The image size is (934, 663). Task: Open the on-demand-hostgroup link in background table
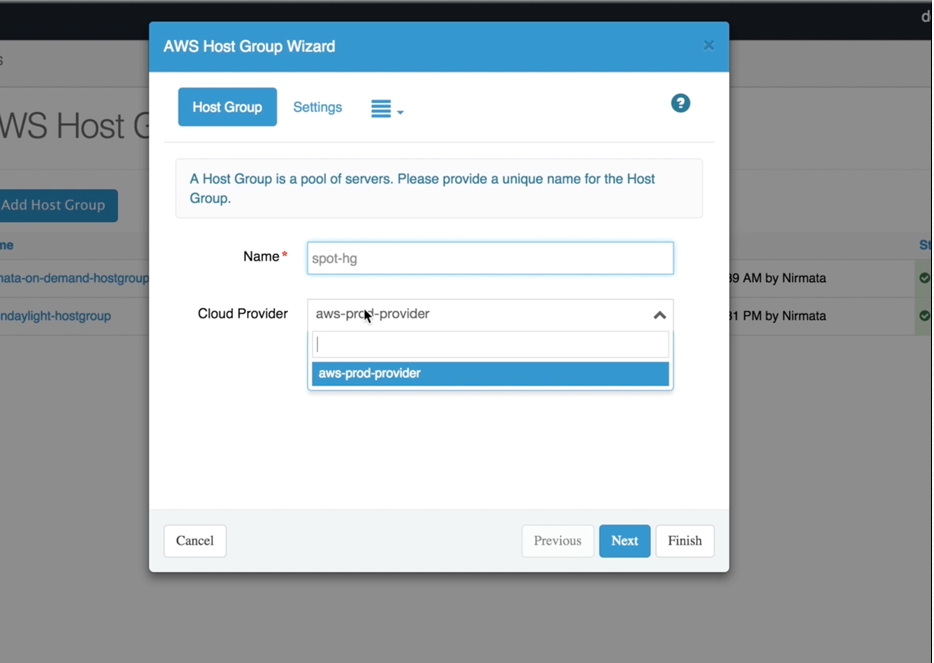click(x=74, y=278)
